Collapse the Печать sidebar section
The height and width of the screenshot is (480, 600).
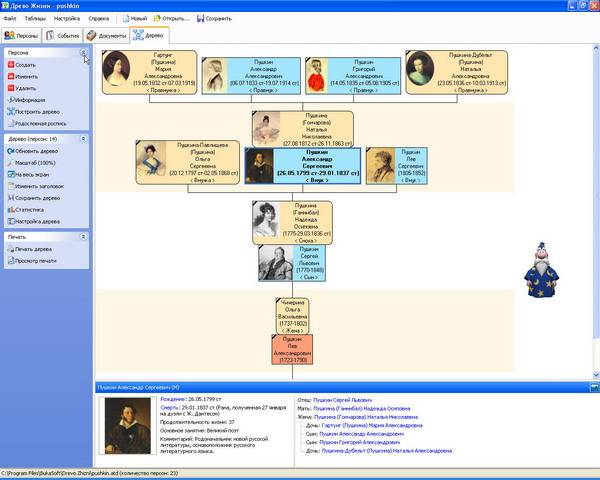point(84,236)
